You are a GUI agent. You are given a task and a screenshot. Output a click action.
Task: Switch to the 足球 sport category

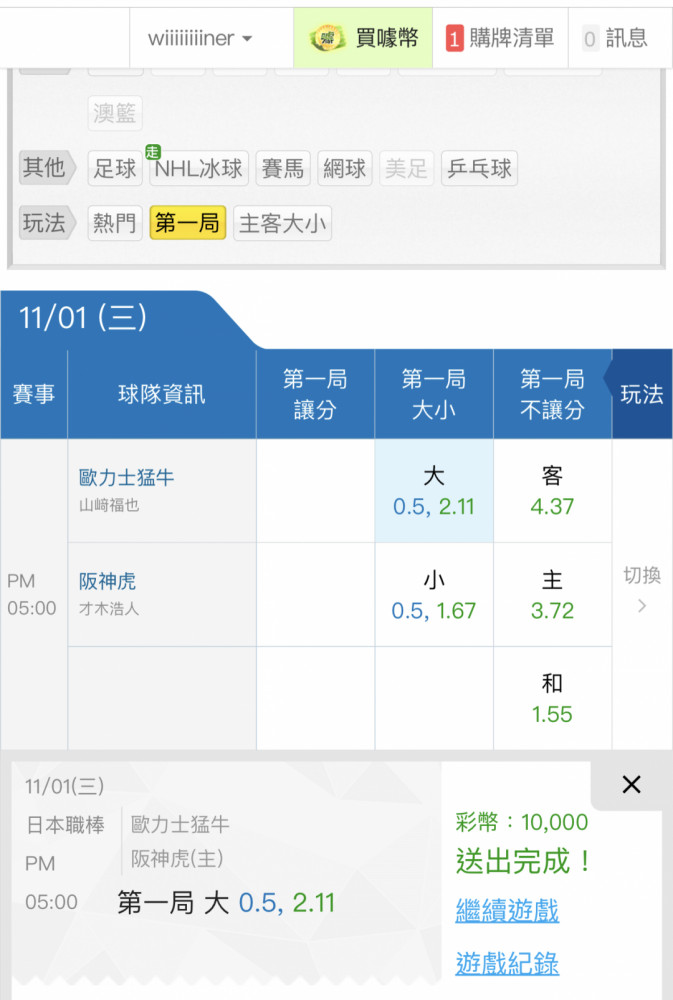pyautogui.click(x=115, y=168)
